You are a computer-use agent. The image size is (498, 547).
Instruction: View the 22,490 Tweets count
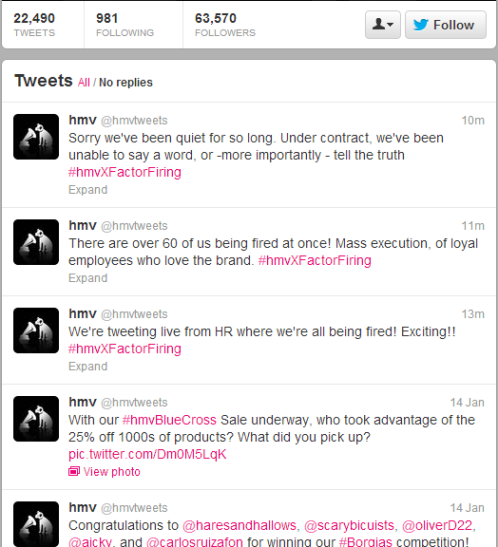point(34,24)
